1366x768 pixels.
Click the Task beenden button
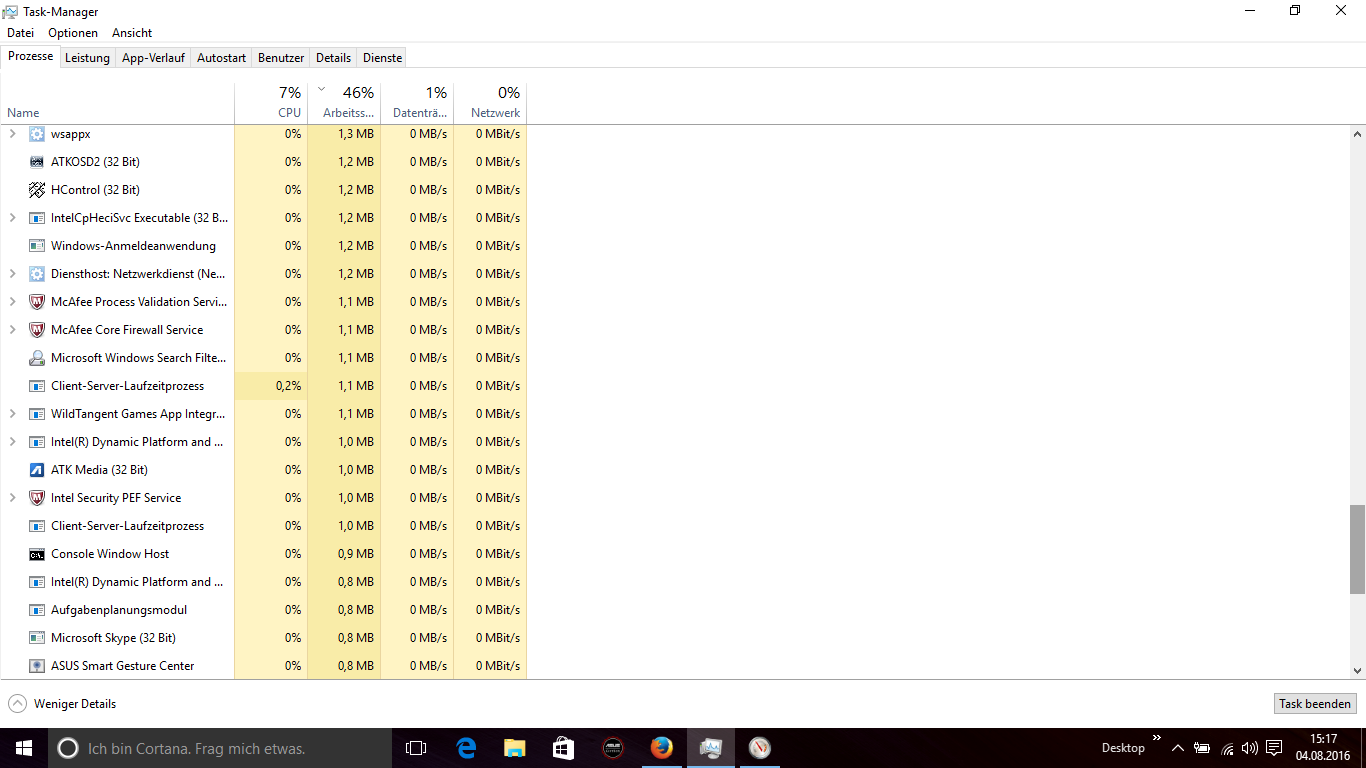[1315, 704]
